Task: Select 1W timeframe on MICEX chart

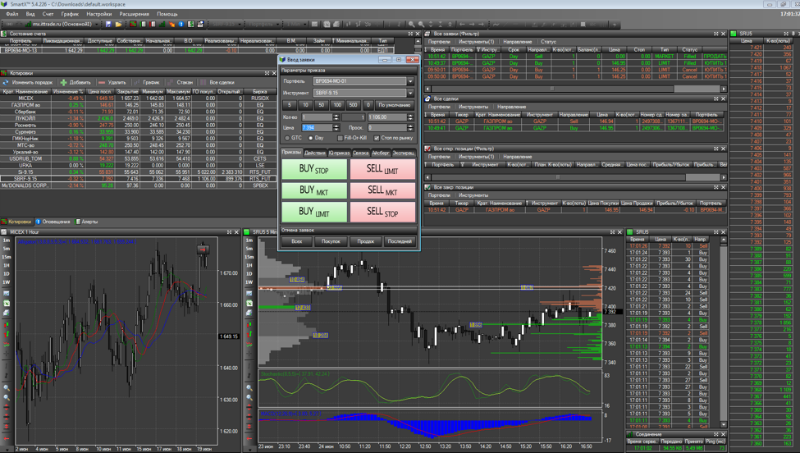Action: 6,282
